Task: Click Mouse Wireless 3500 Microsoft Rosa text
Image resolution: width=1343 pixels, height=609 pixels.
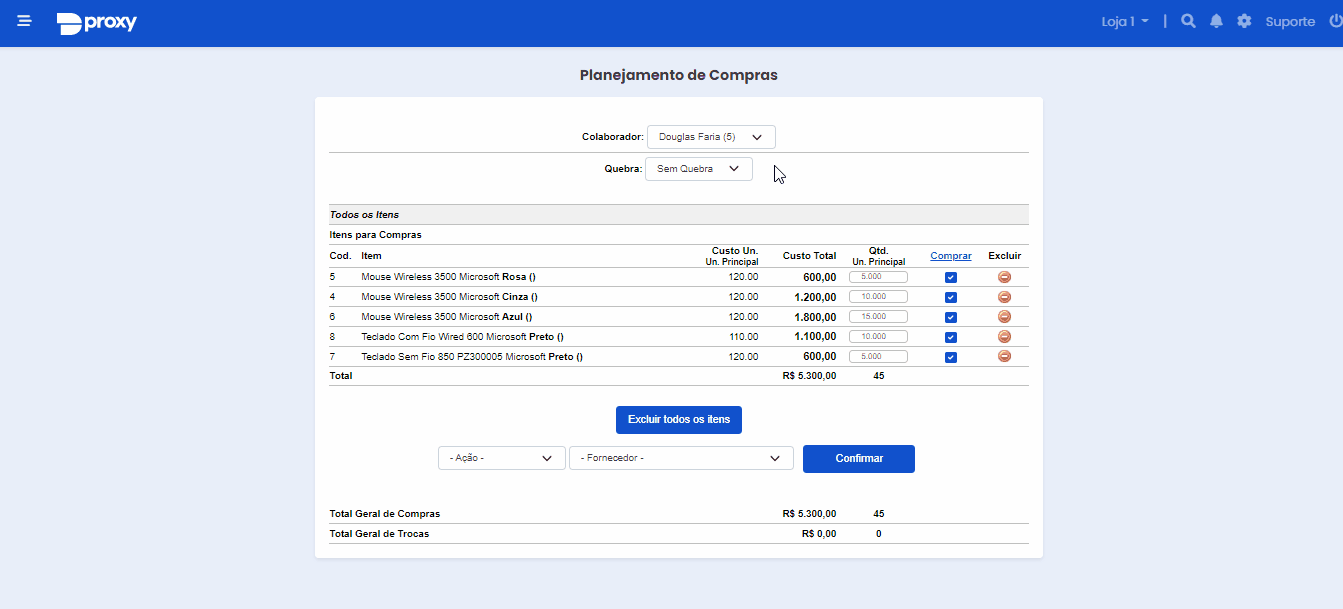Action: pos(449,277)
